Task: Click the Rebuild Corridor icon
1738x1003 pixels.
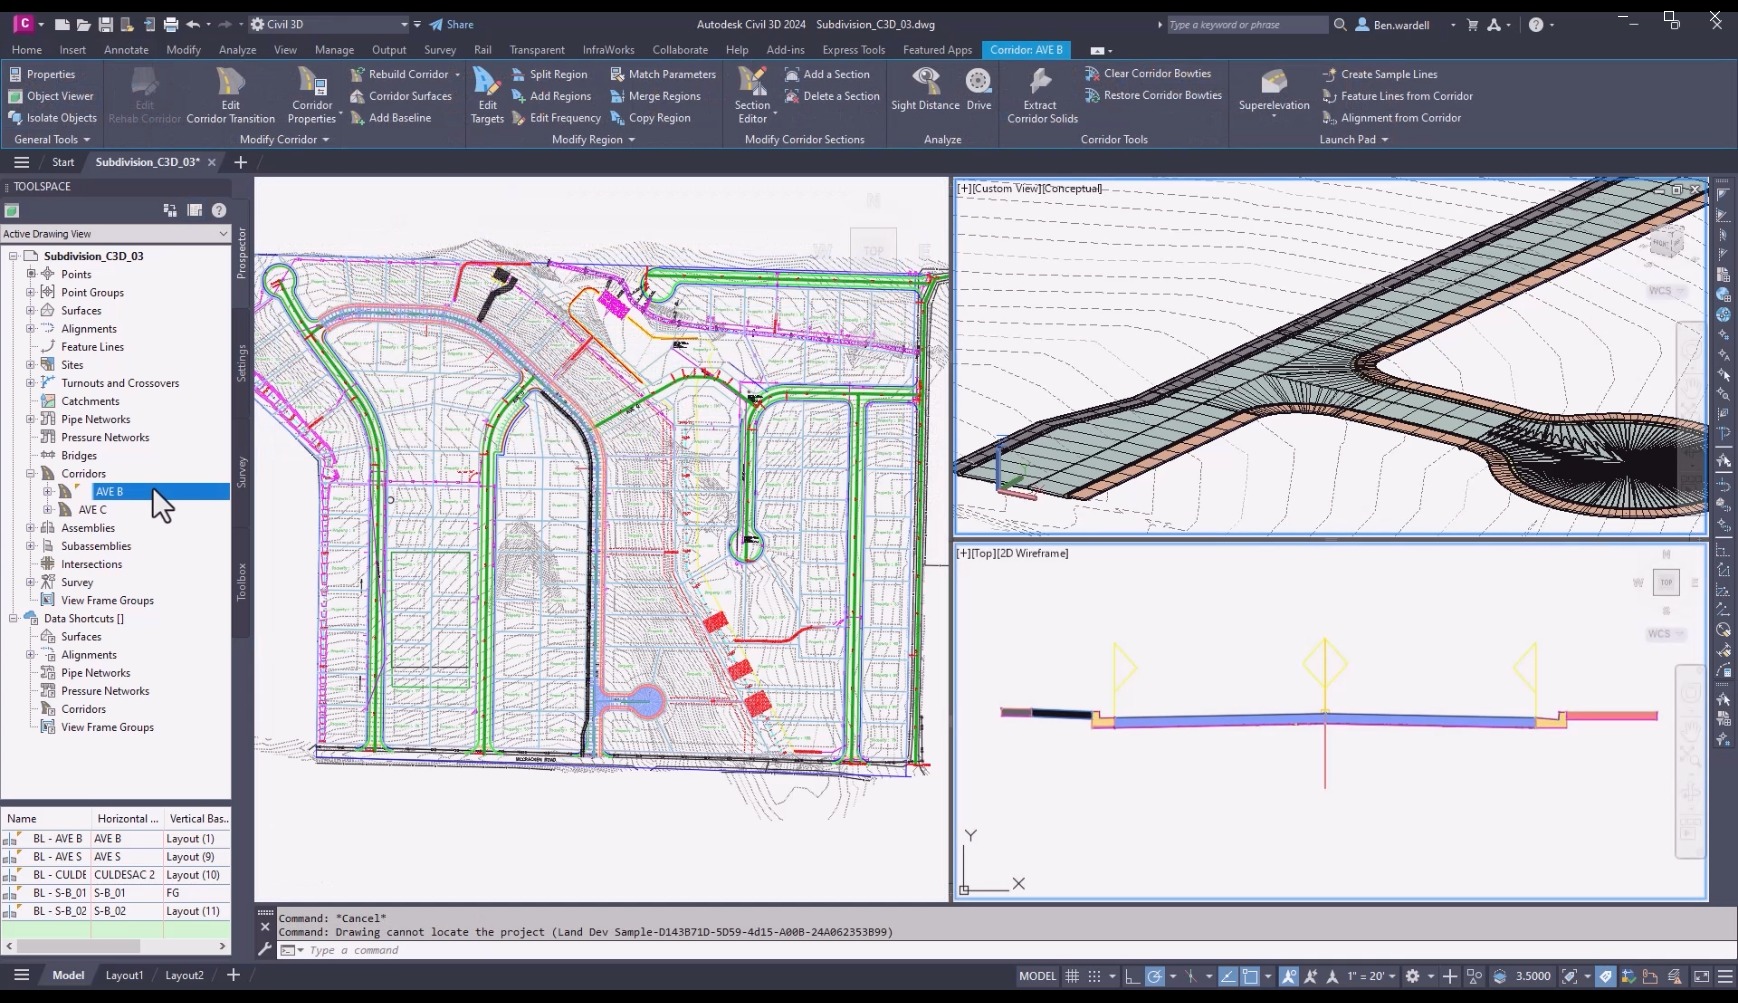Action: pos(358,73)
